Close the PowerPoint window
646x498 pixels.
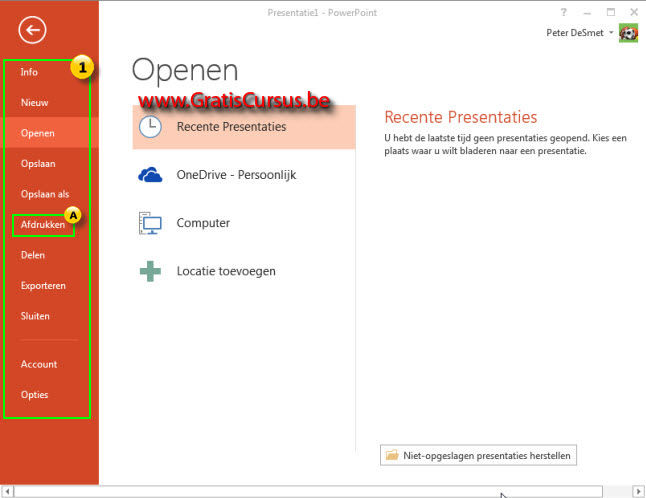[x=634, y=12]
